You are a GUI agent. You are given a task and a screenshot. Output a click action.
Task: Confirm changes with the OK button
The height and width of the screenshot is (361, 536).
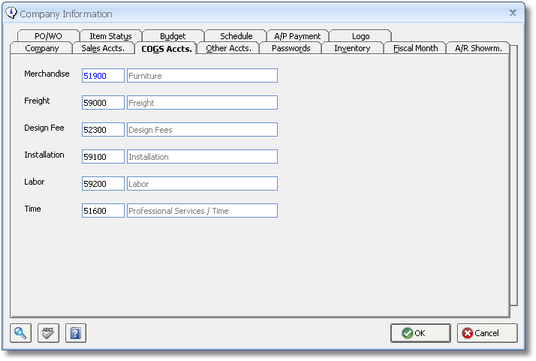point(420,333)
